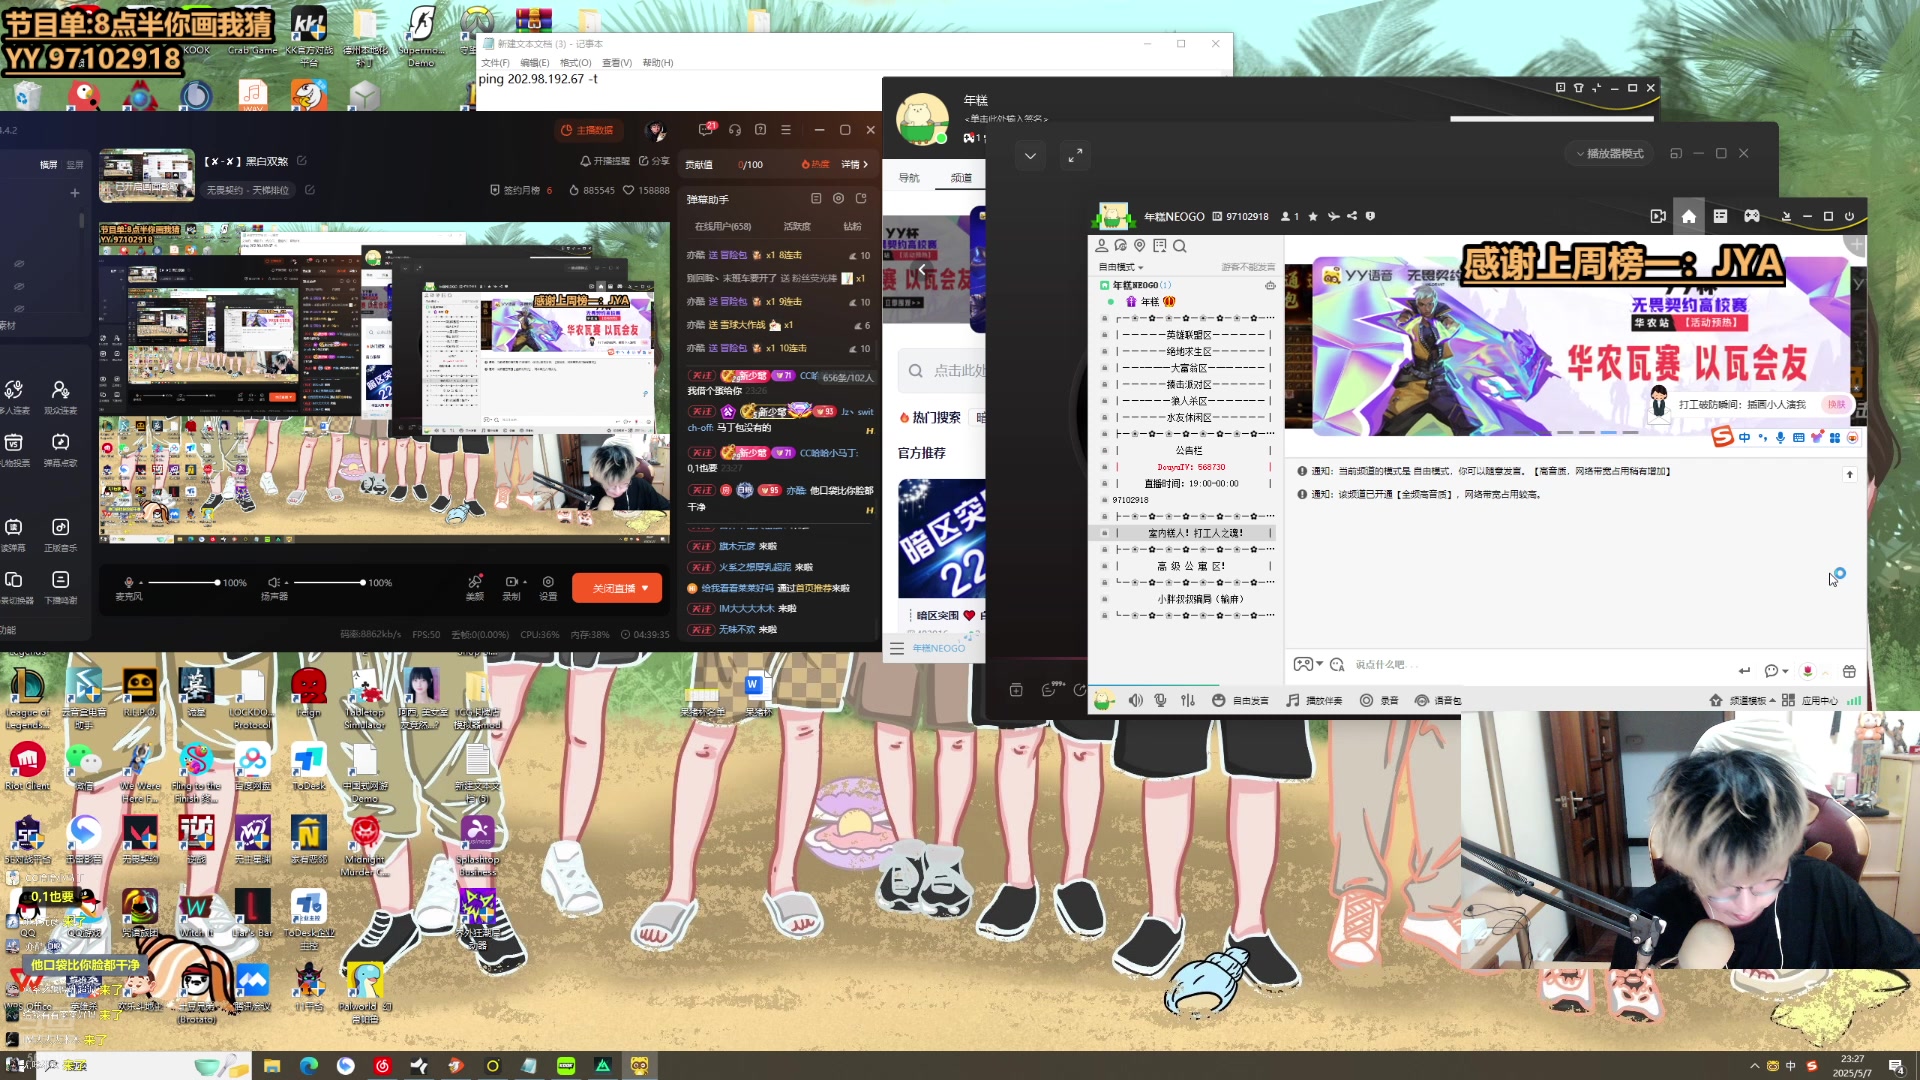Image resolution: width=1920 pixels, height=1080 pixels.
Task: Toggle 开播提醒 broadcast reminder
Action: [x=605, y=161]
